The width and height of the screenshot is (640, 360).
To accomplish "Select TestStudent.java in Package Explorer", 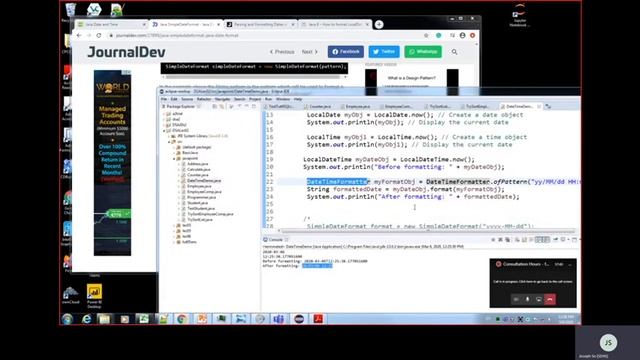I will pos(201,208).
